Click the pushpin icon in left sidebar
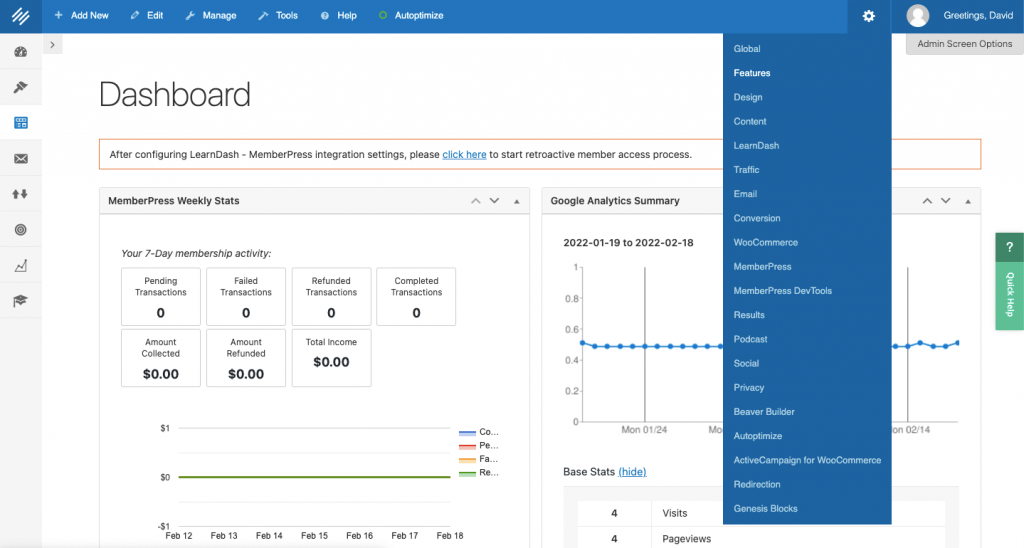The width and height of the screenshot is (1024, 548). coord(20,88)
